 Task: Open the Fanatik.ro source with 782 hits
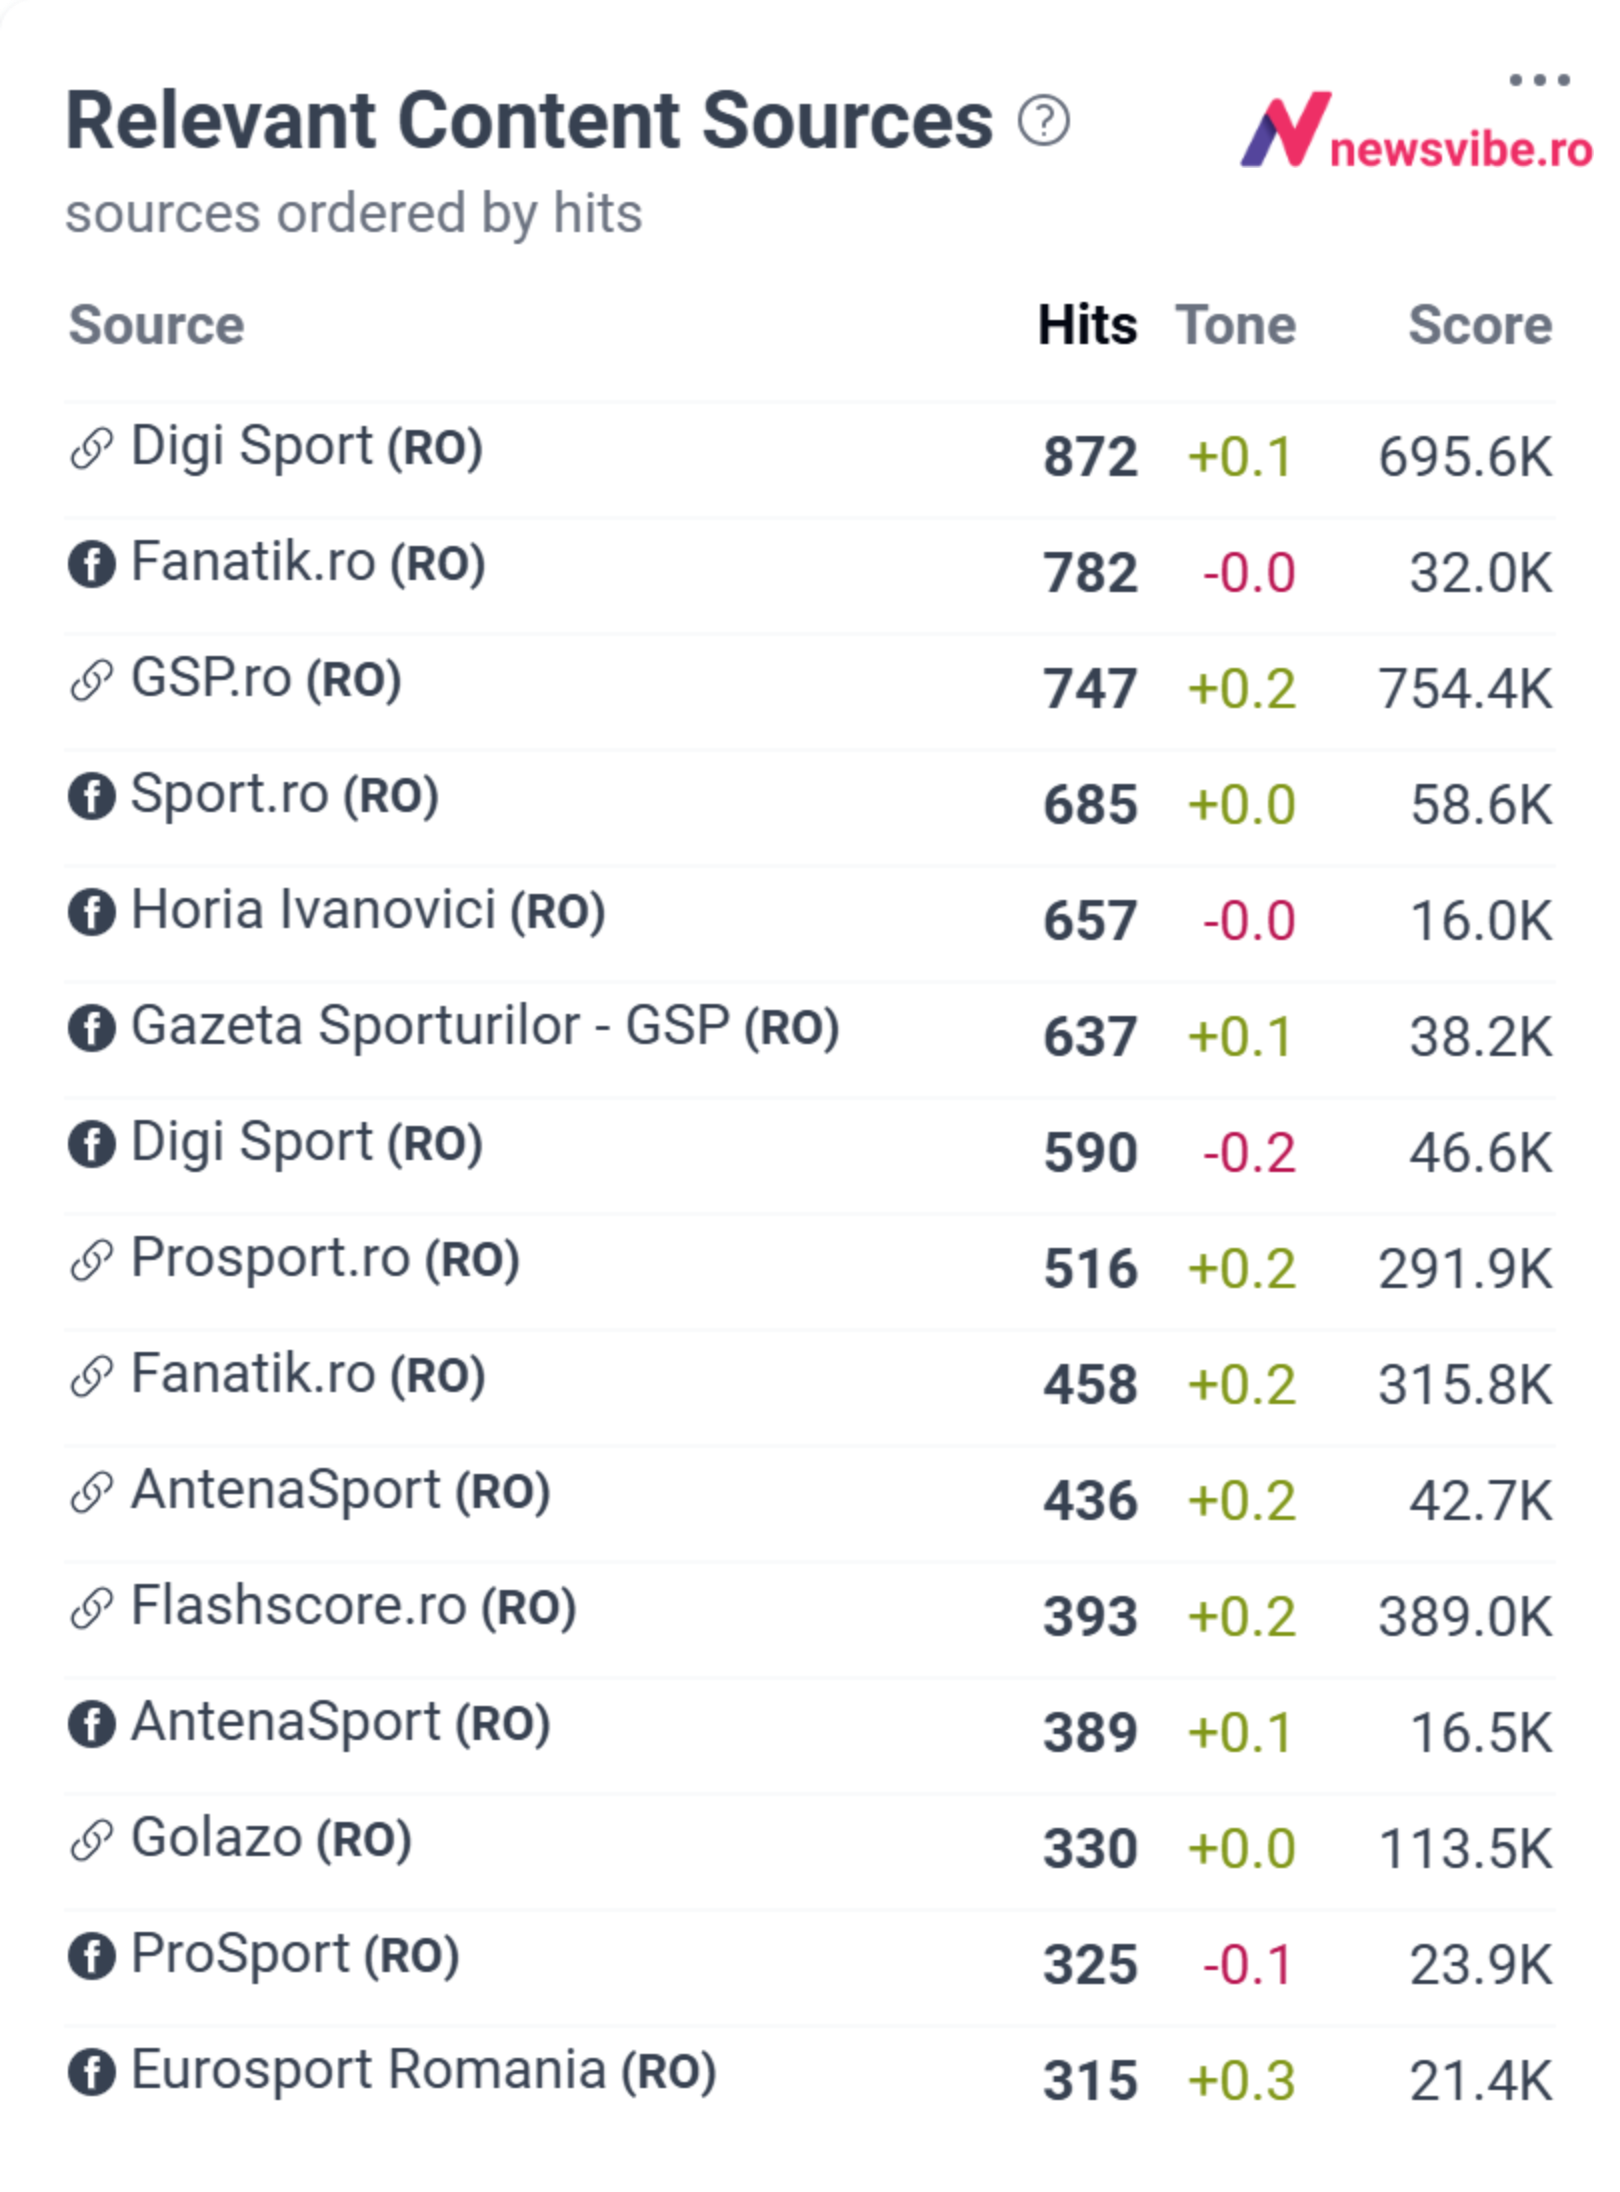pos(308,562)
